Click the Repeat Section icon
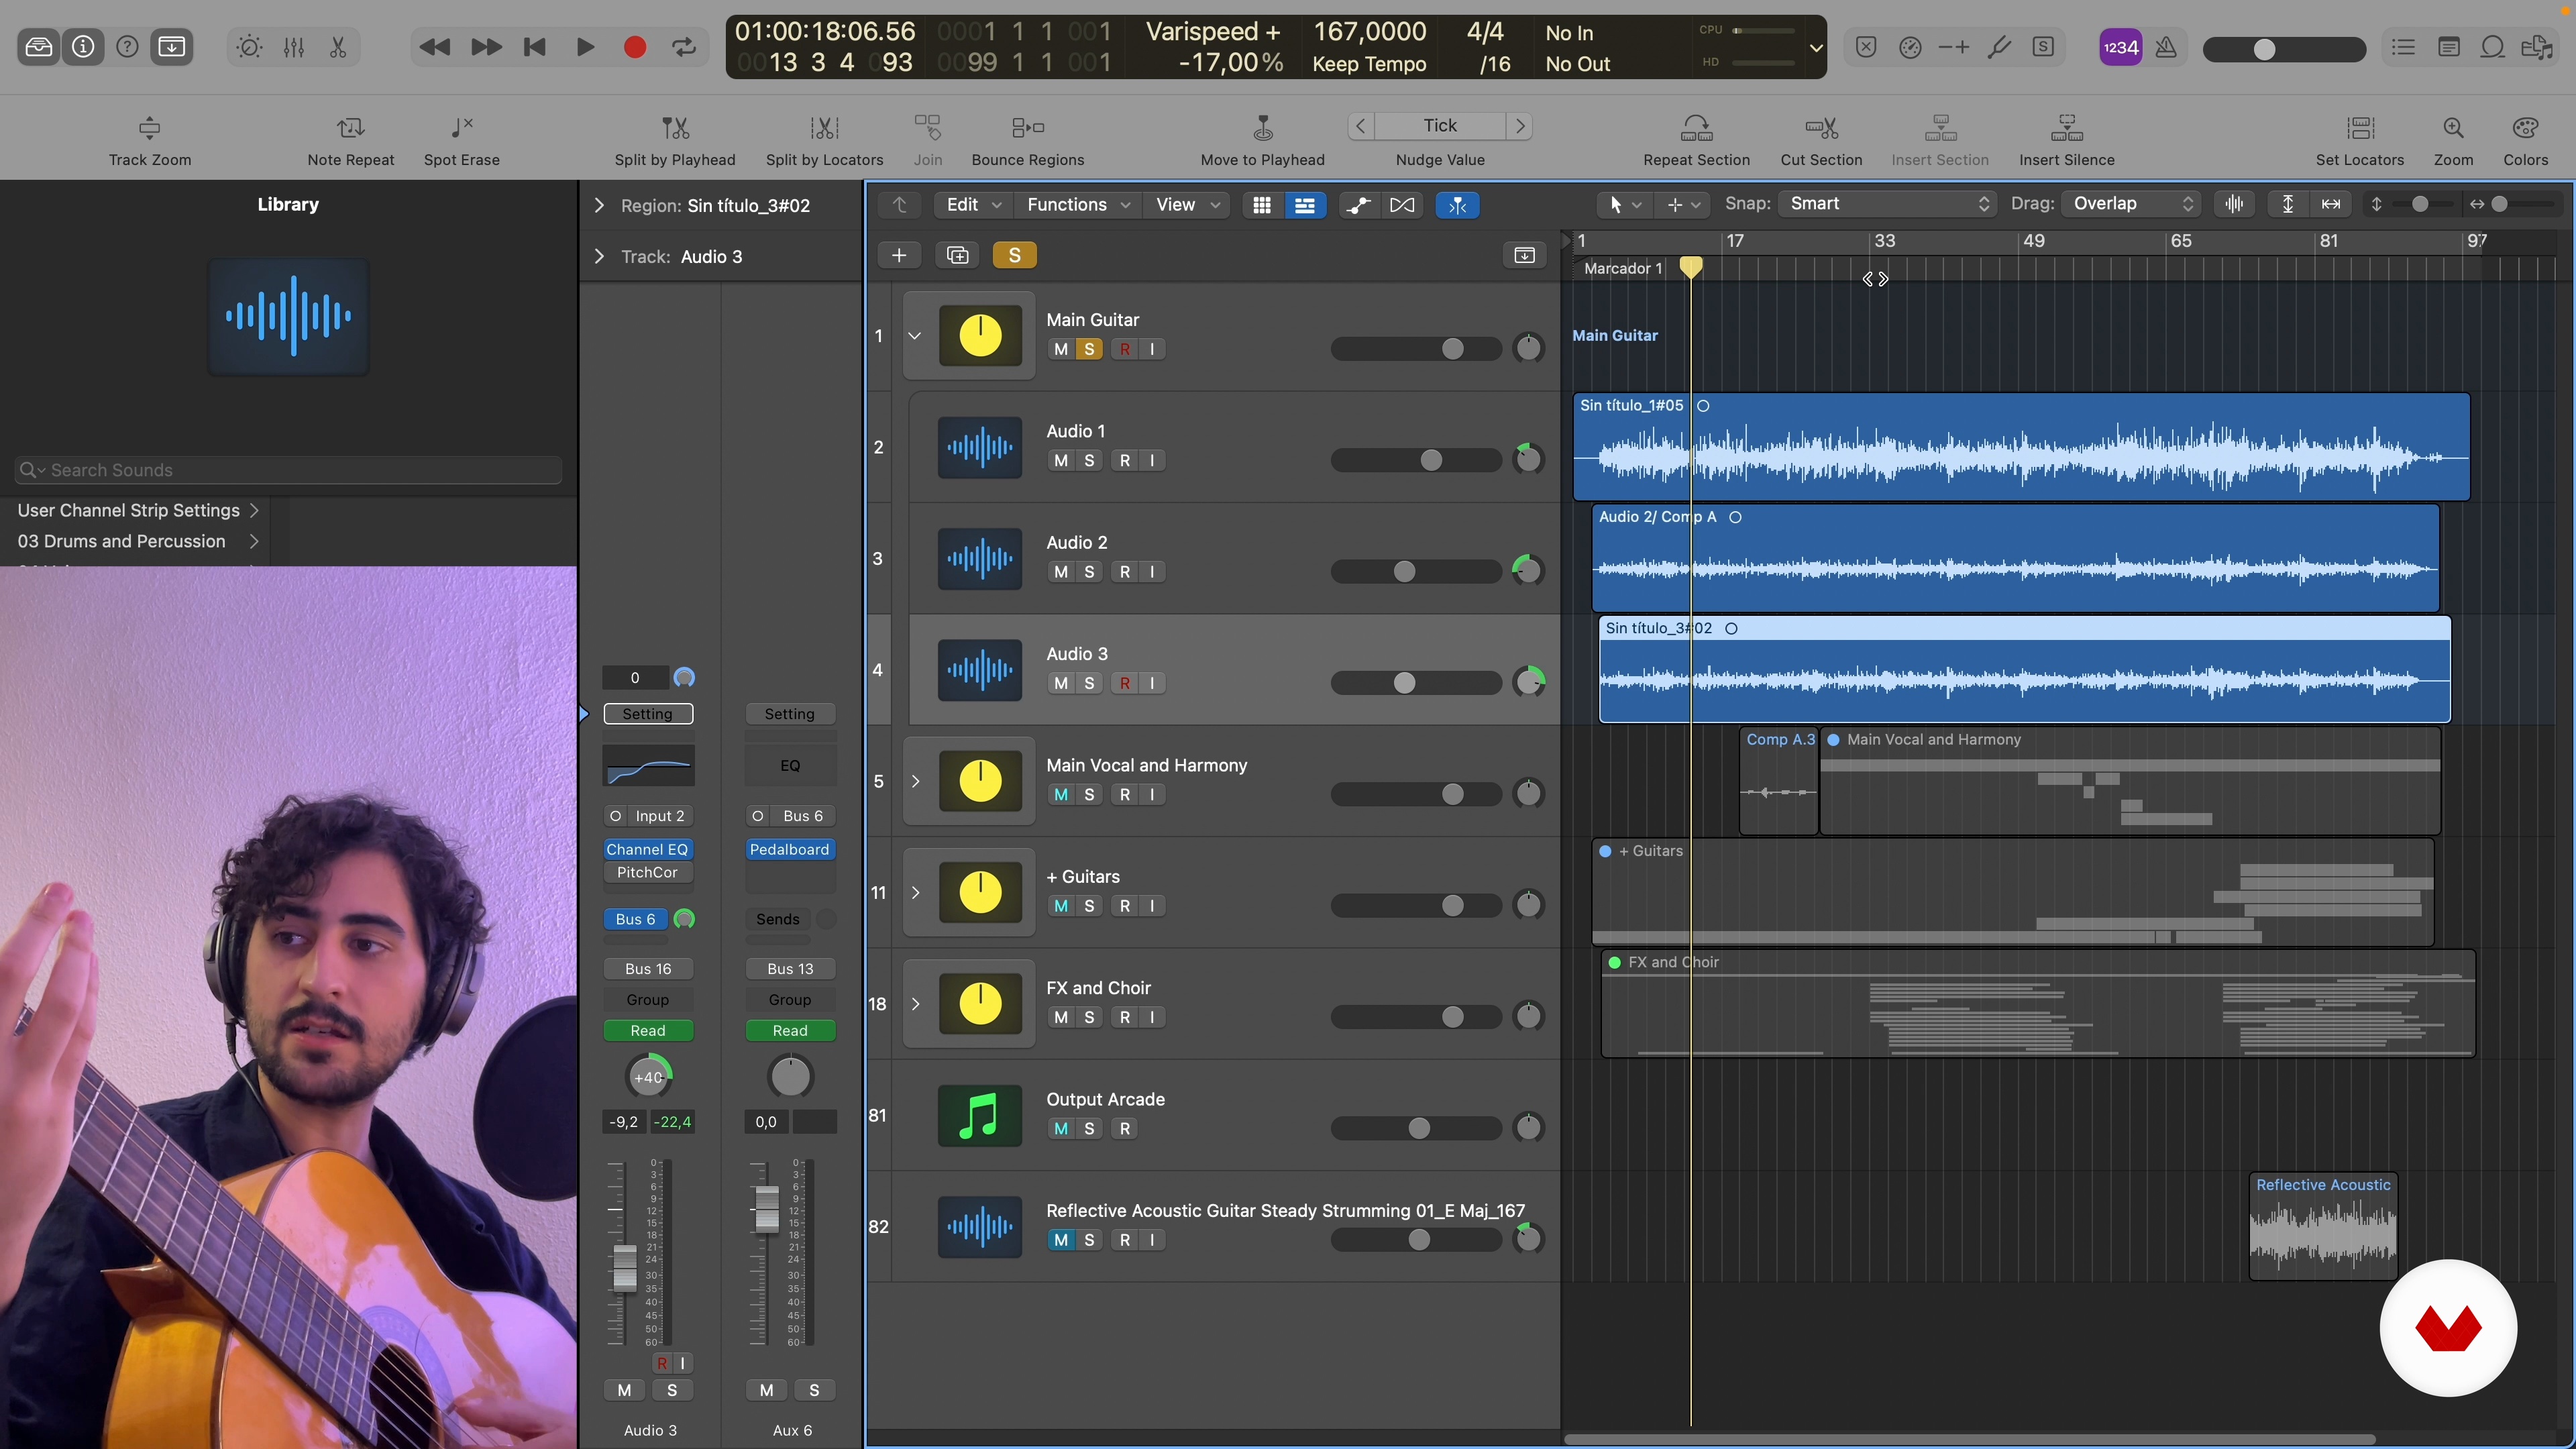Image resolution: width=2576 pixels, height=1449 pixels. 1696,128
